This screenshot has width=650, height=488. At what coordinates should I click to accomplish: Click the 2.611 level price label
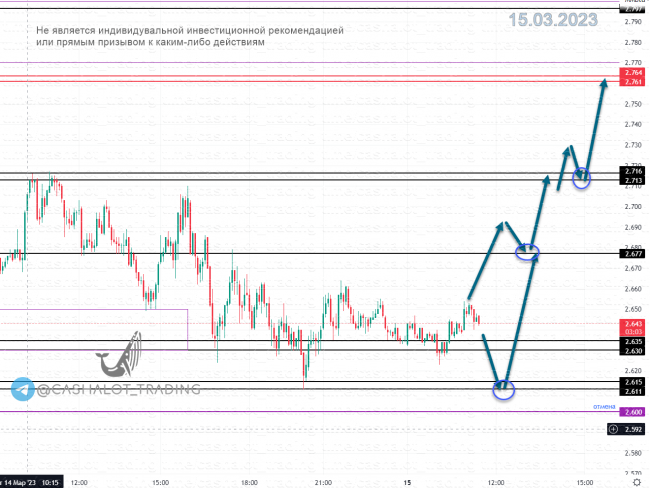[x=633, y=391]
